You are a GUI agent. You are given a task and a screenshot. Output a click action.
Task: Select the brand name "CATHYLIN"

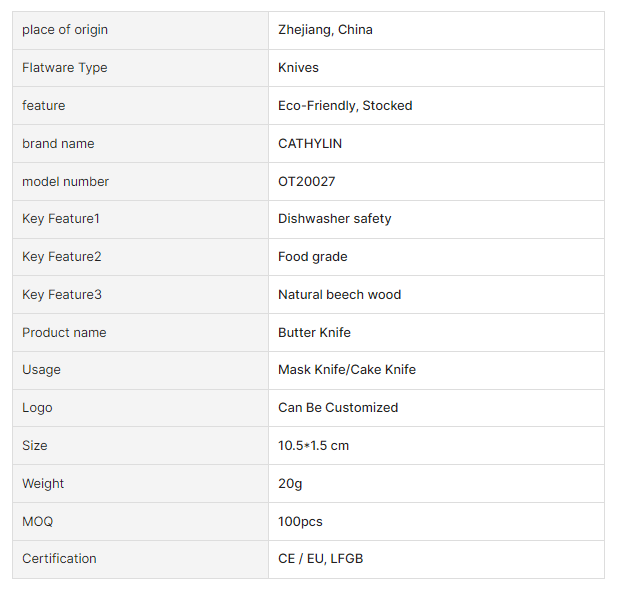310,144
